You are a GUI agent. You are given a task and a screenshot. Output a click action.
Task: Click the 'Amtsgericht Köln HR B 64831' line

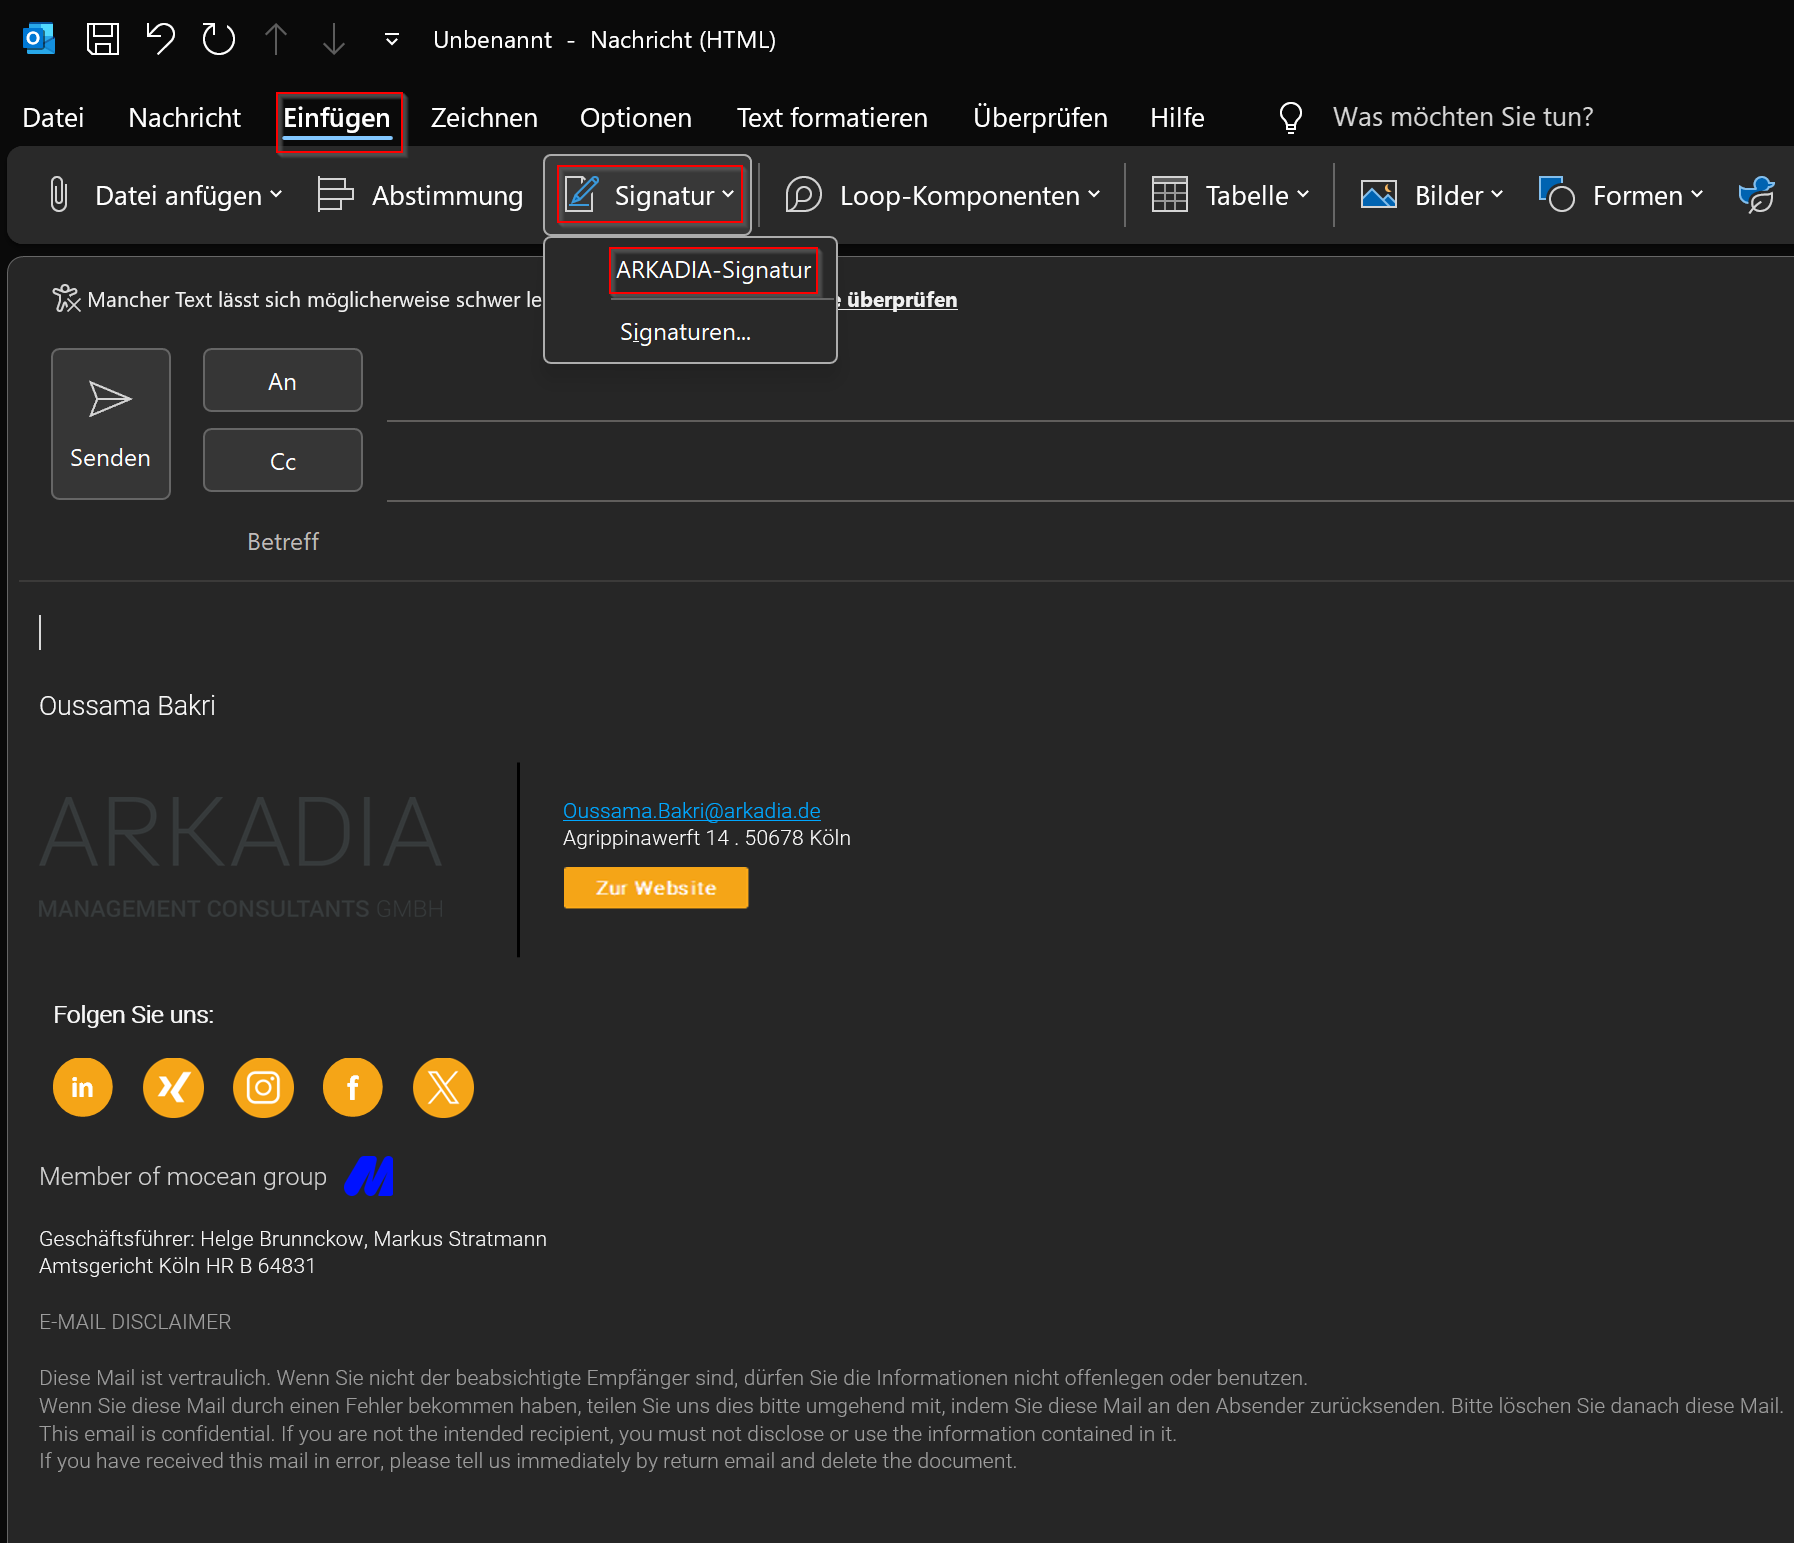[177, 1266]
